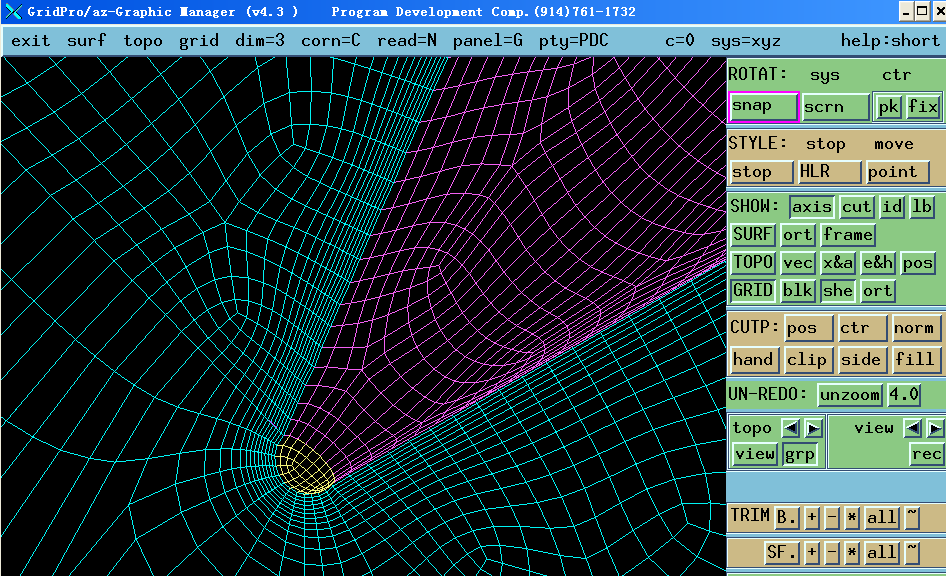Click the topo previous arrow

pyautogui.click(x=790, y=428)
